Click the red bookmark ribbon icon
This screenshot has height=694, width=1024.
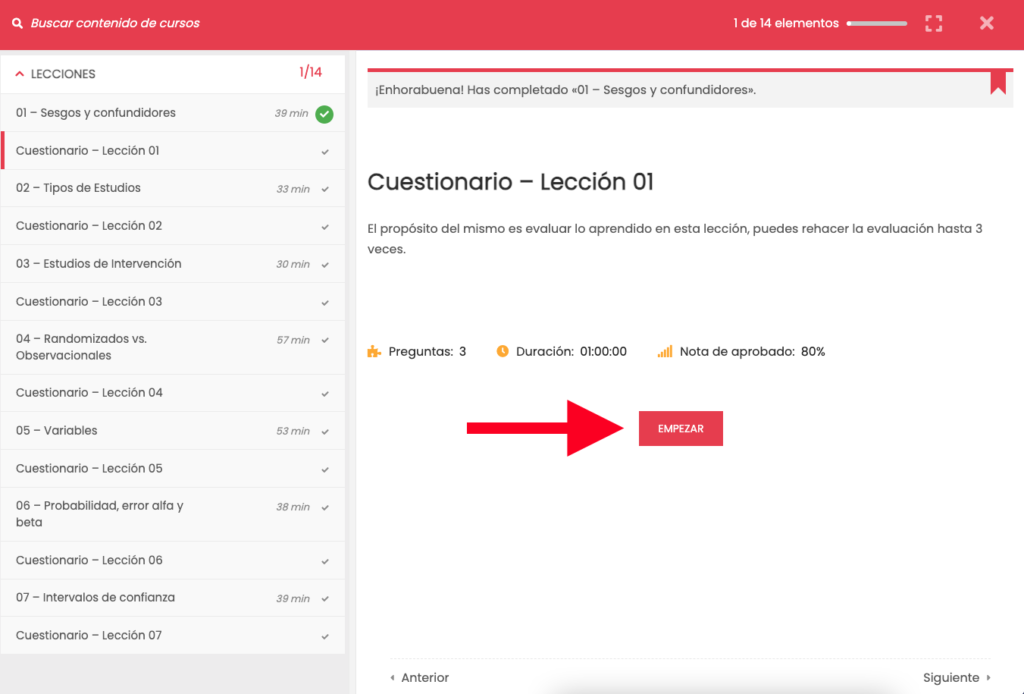(997, 82)
